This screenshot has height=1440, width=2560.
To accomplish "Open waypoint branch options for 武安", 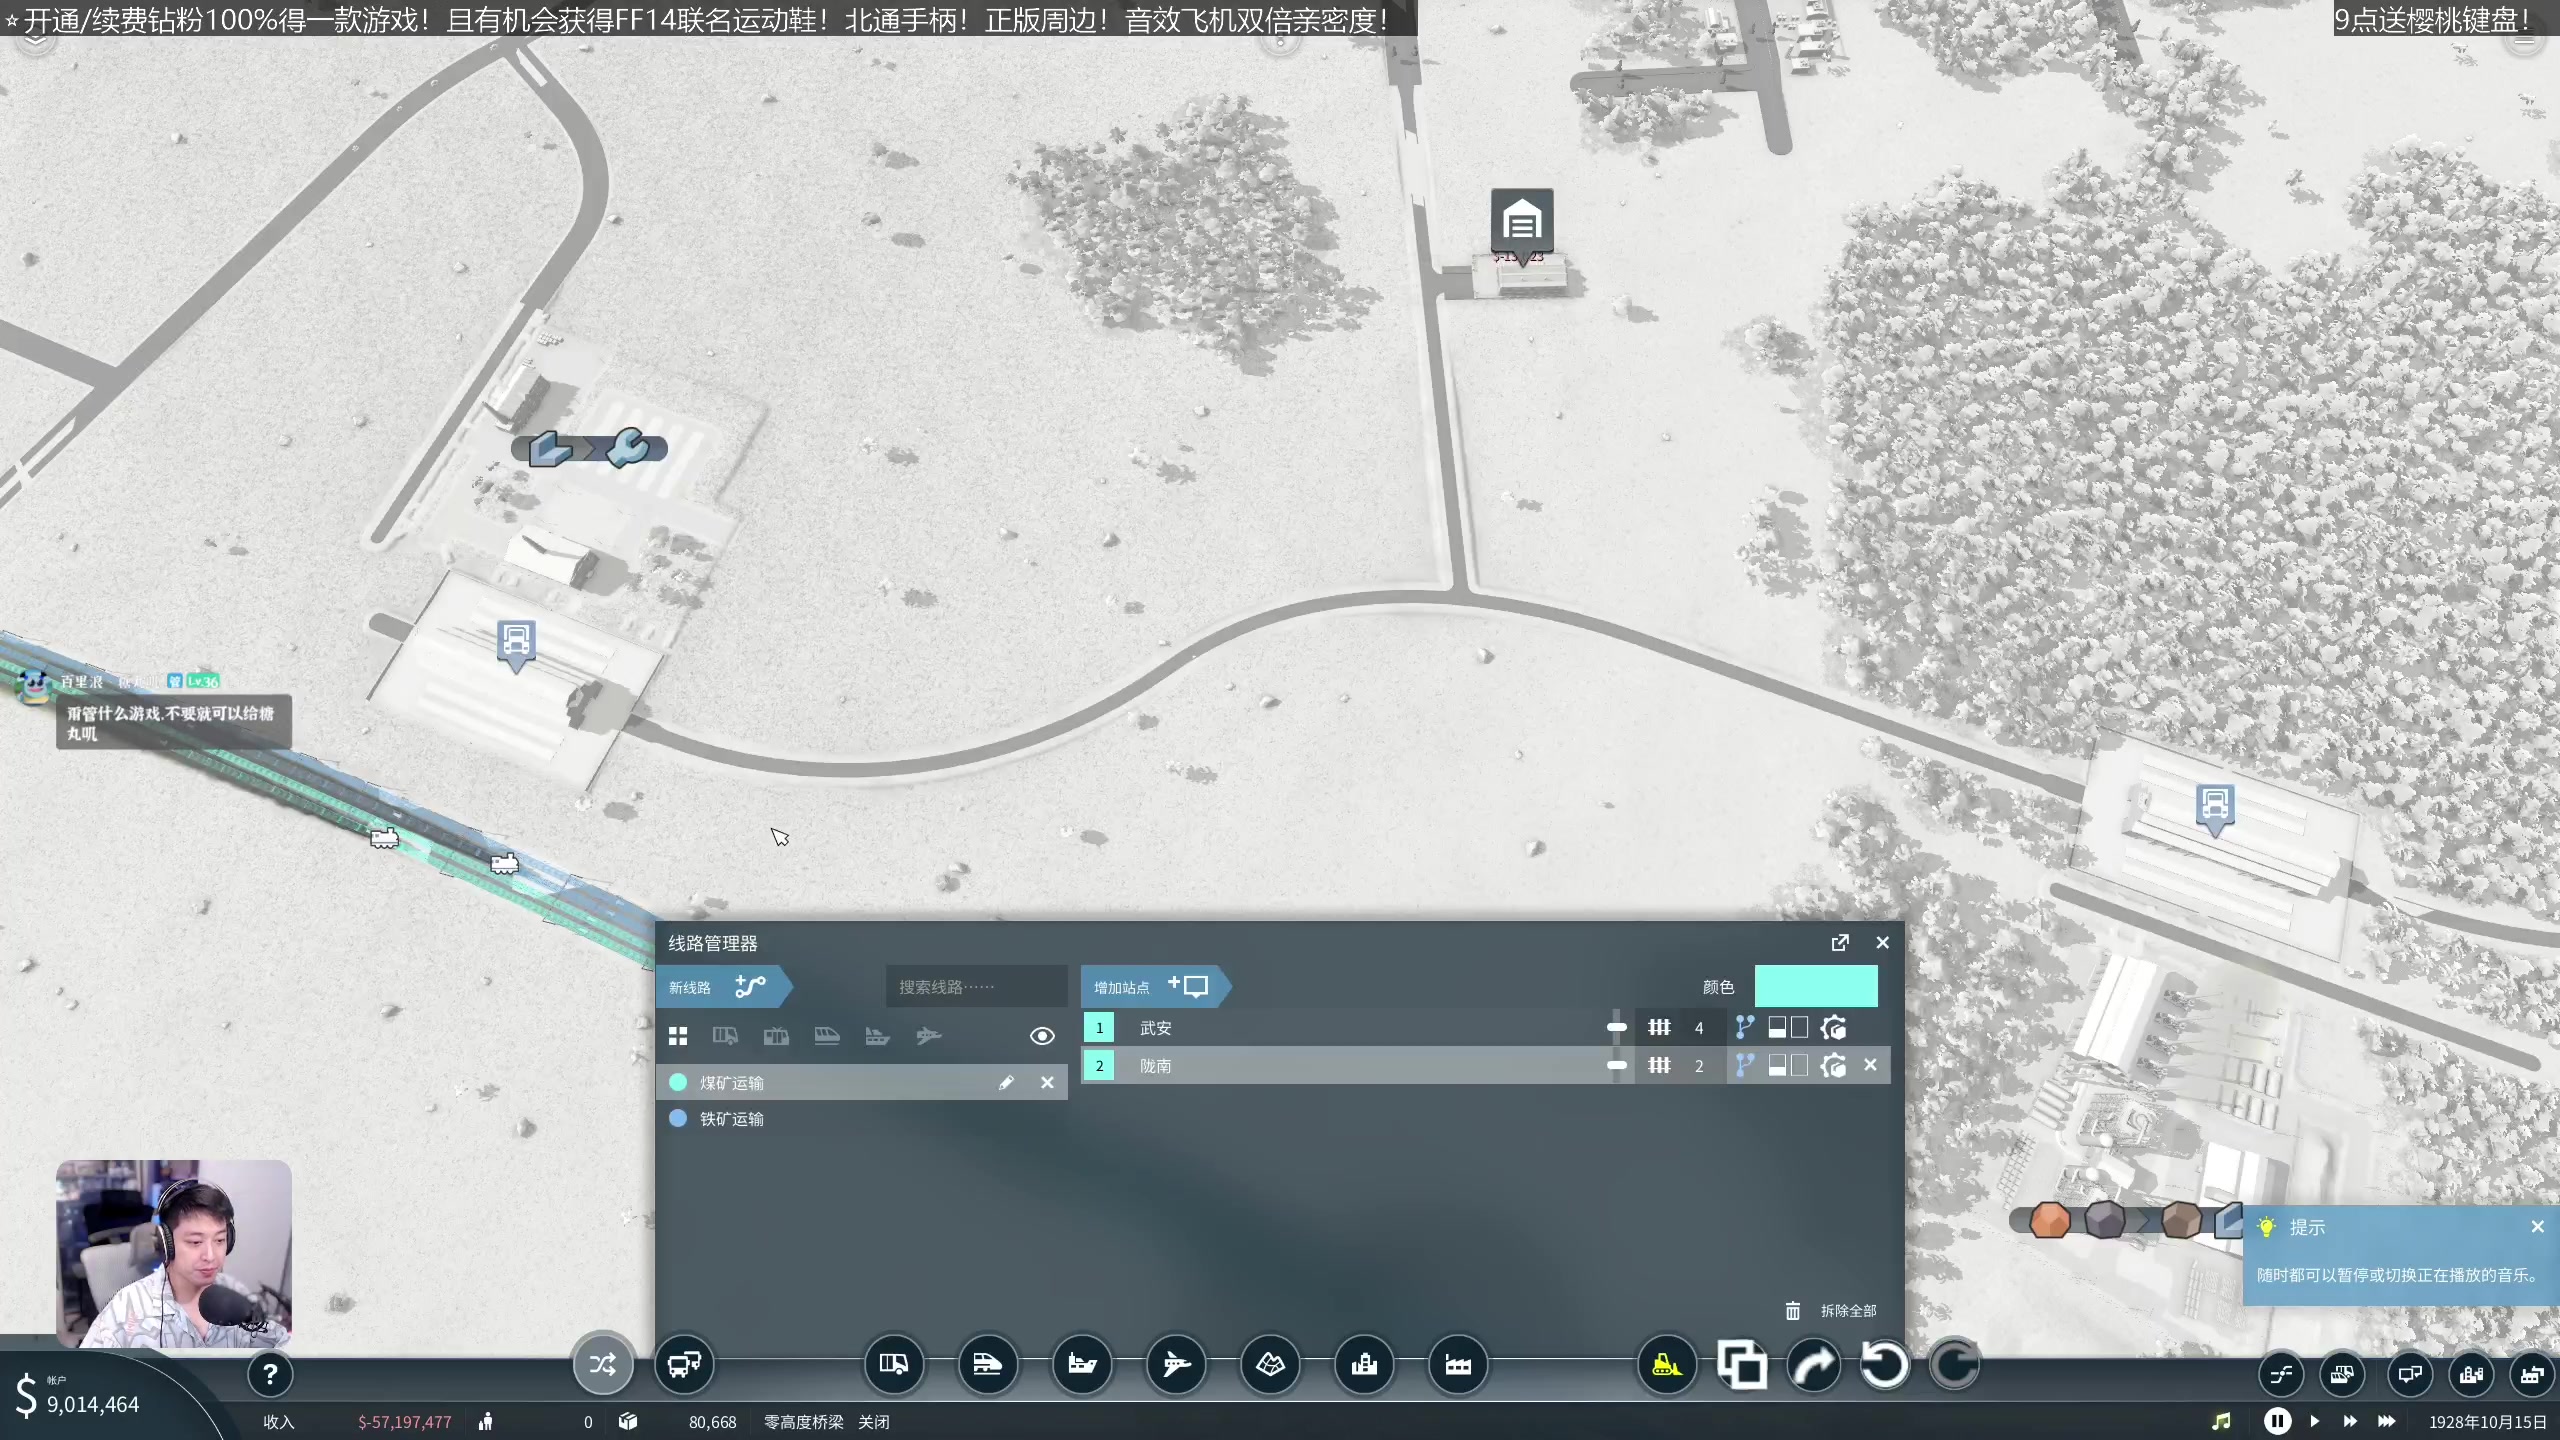I will 1745,1027.
